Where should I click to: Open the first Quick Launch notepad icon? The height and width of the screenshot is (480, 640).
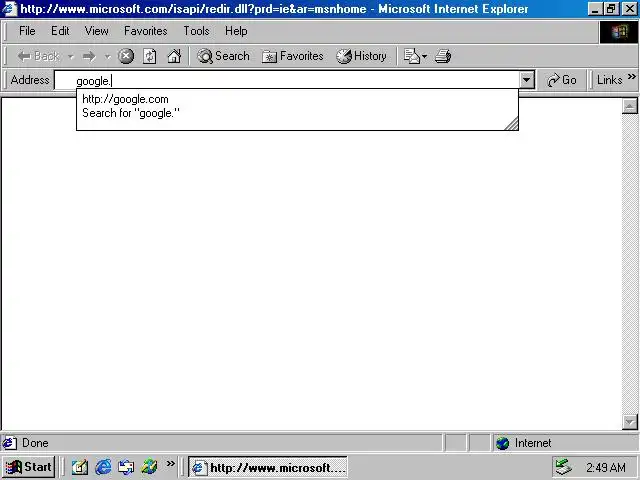tap(80, 467)
